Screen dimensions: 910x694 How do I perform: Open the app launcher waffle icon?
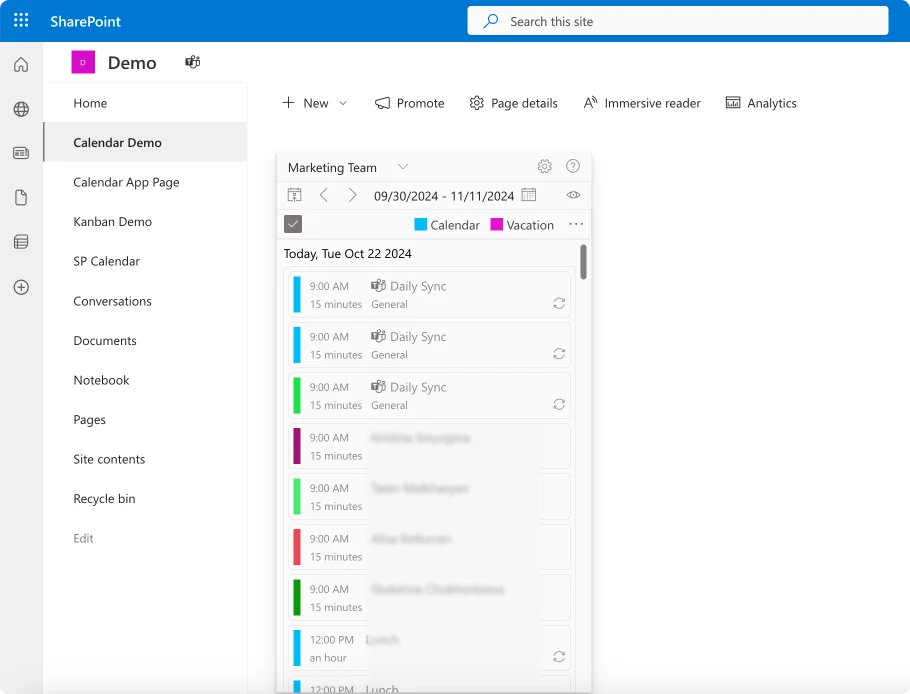point(21,21)
